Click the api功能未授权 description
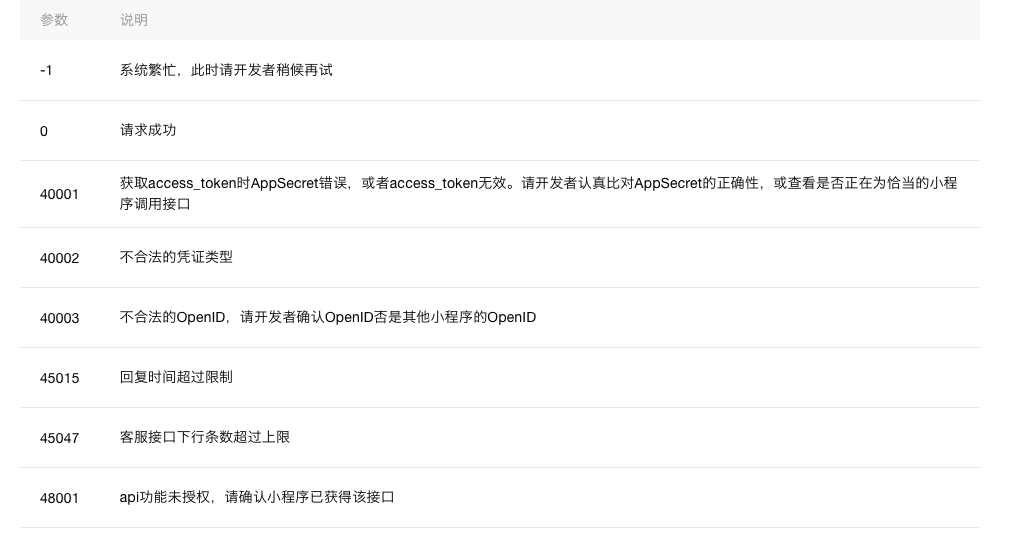The width and height of the screenshot is (1026, 560). click(257, 497)
